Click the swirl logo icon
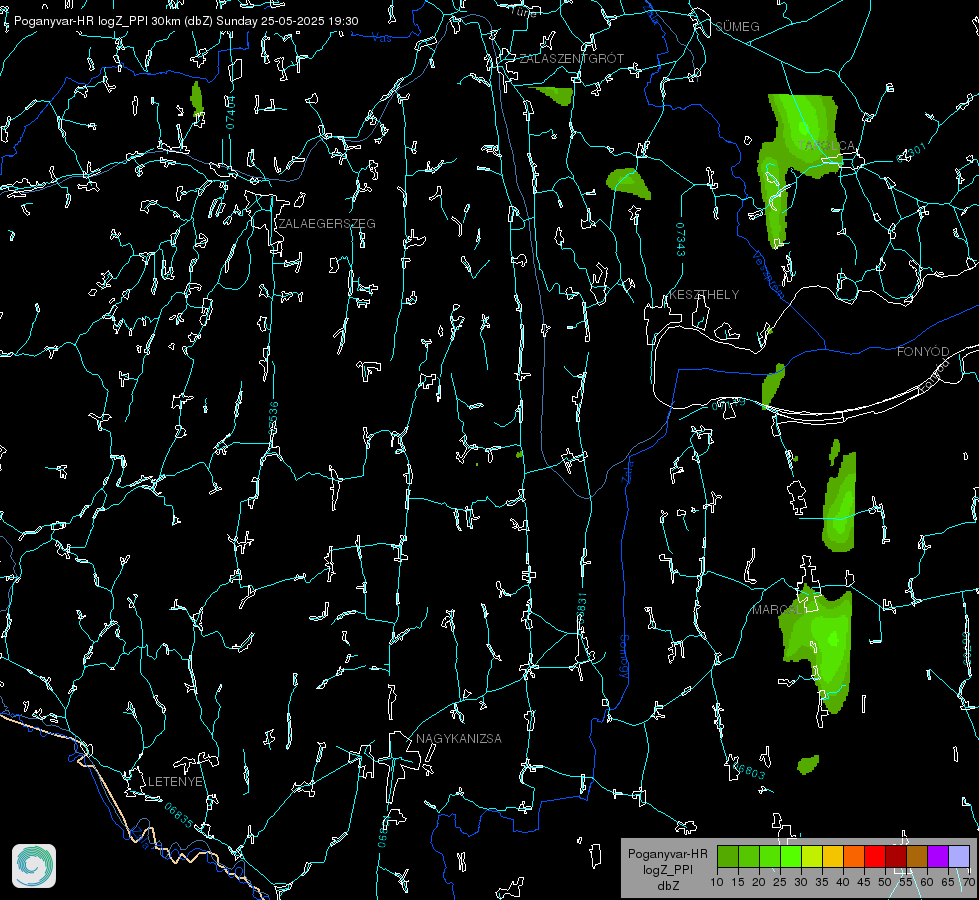 coord(34,866)
